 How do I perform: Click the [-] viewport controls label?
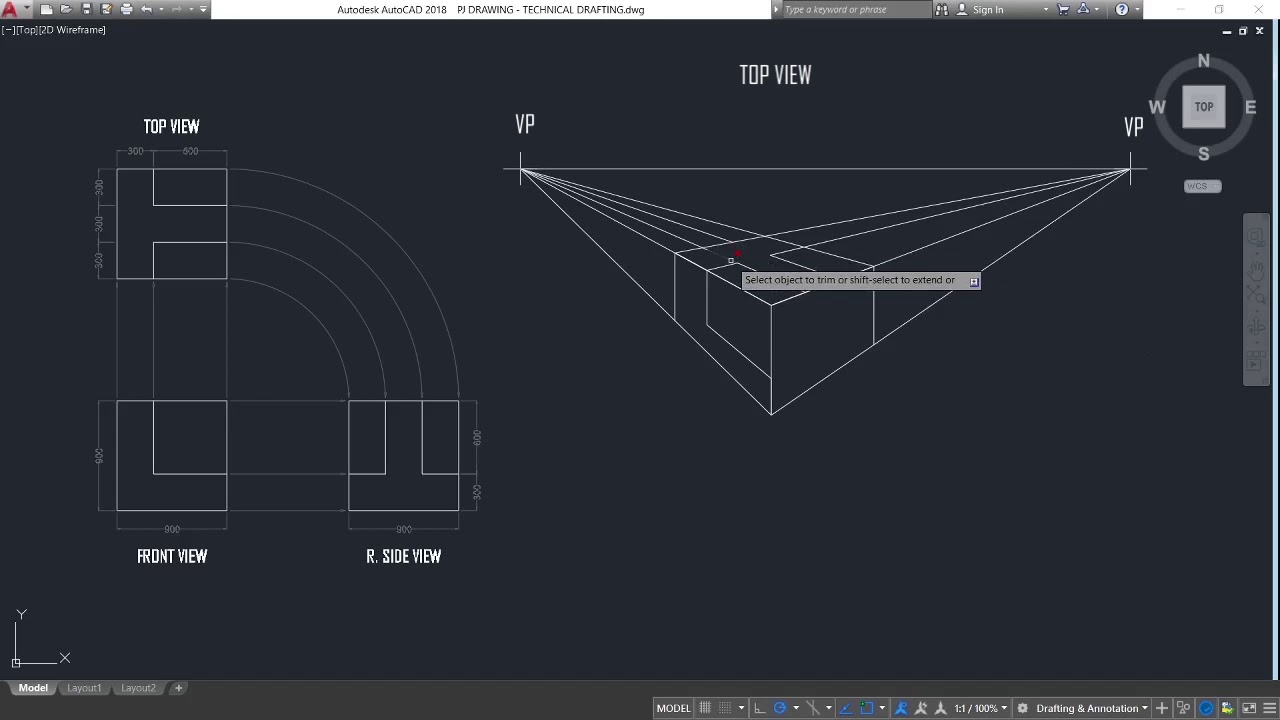pos(8,30)
